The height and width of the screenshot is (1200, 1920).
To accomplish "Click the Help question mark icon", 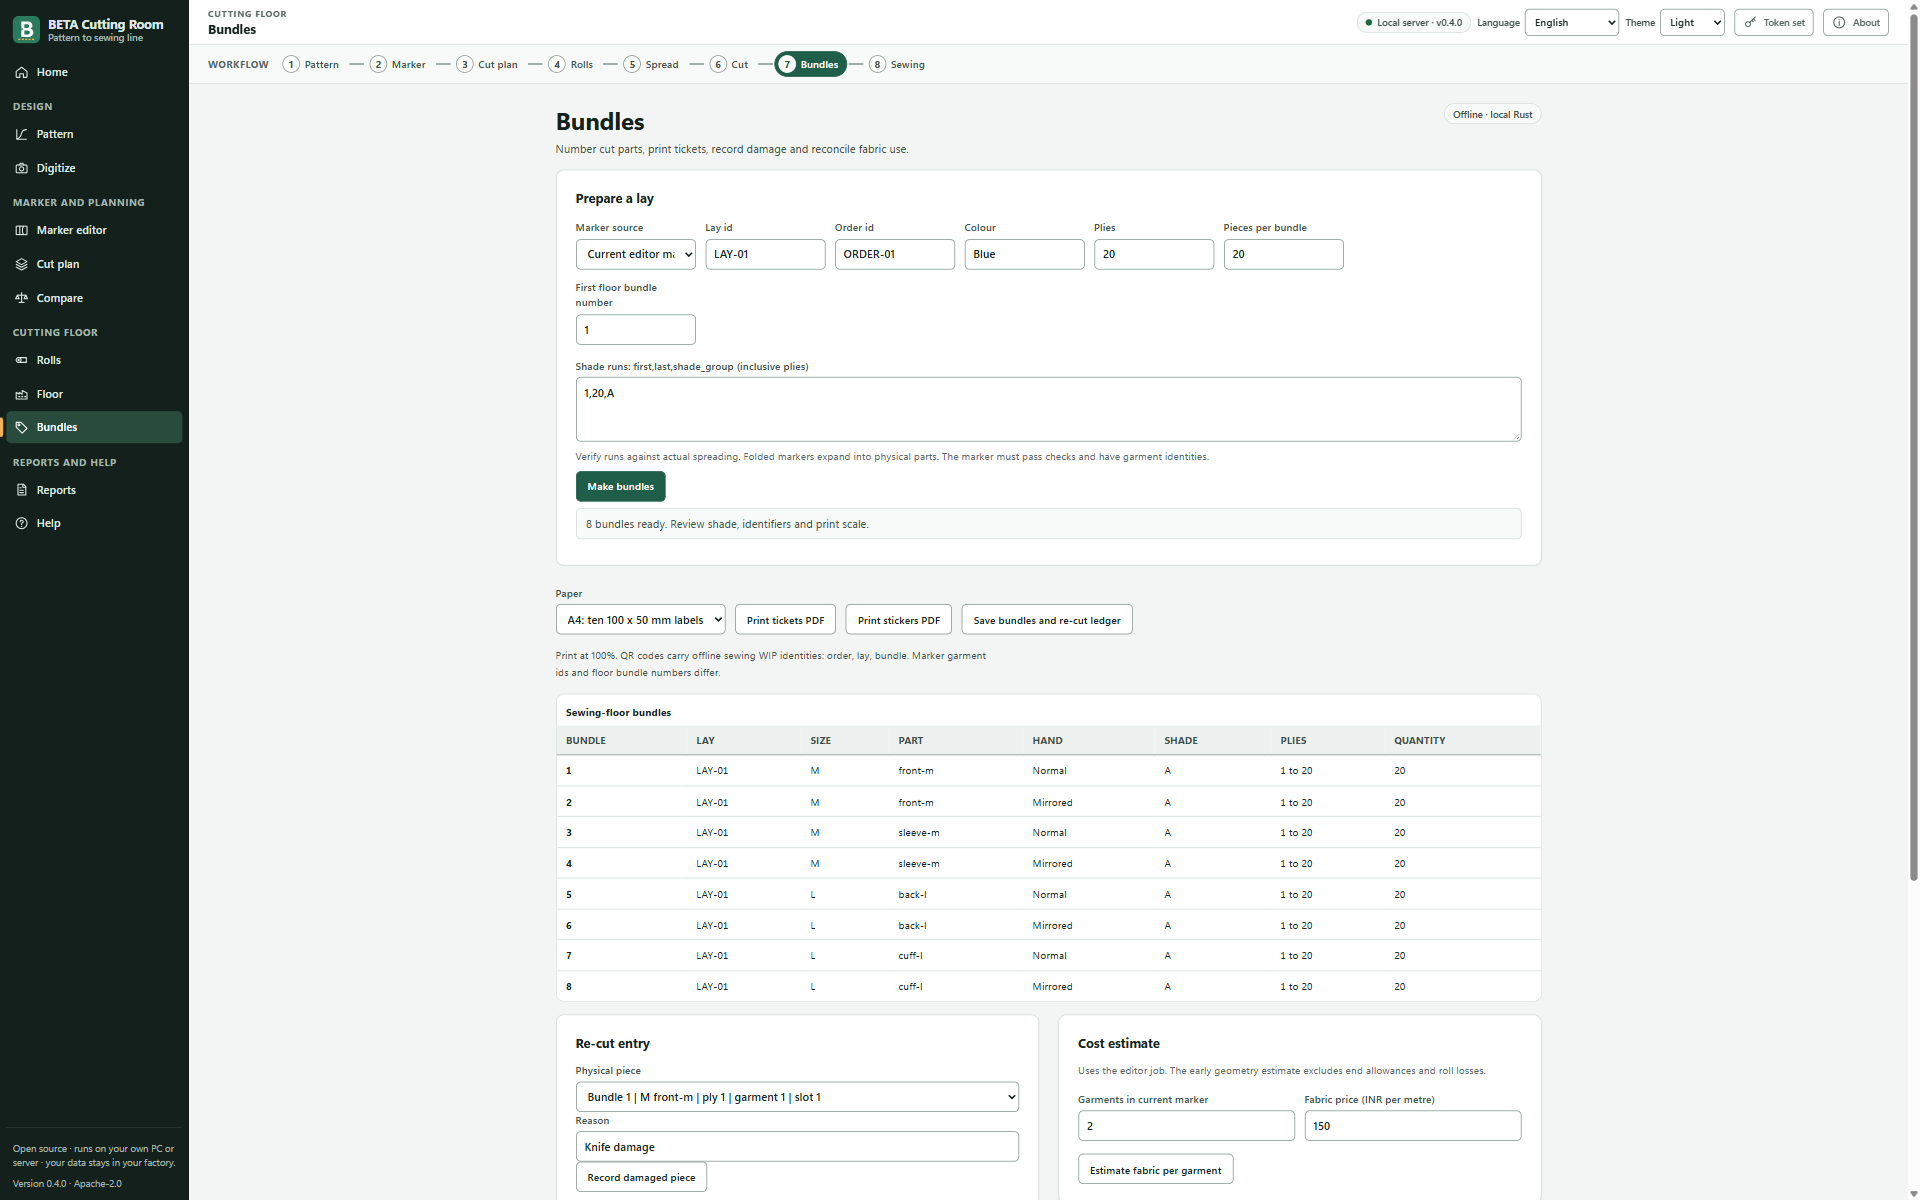I will pos(21,523).
